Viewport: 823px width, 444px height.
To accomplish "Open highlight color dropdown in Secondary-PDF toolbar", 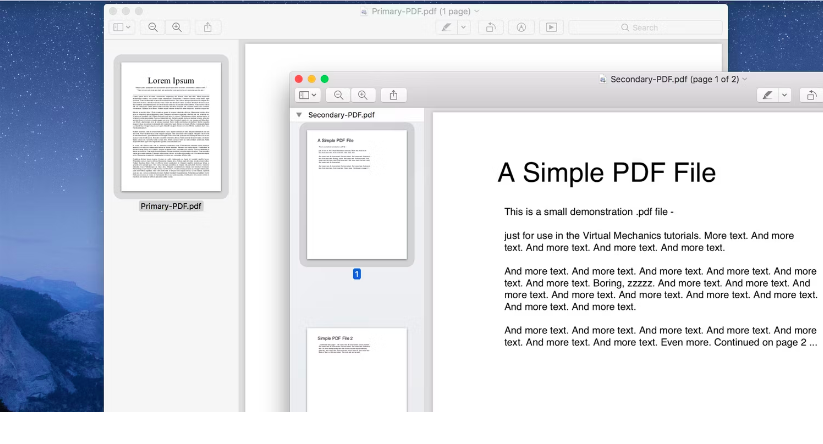I will (784, 95).
